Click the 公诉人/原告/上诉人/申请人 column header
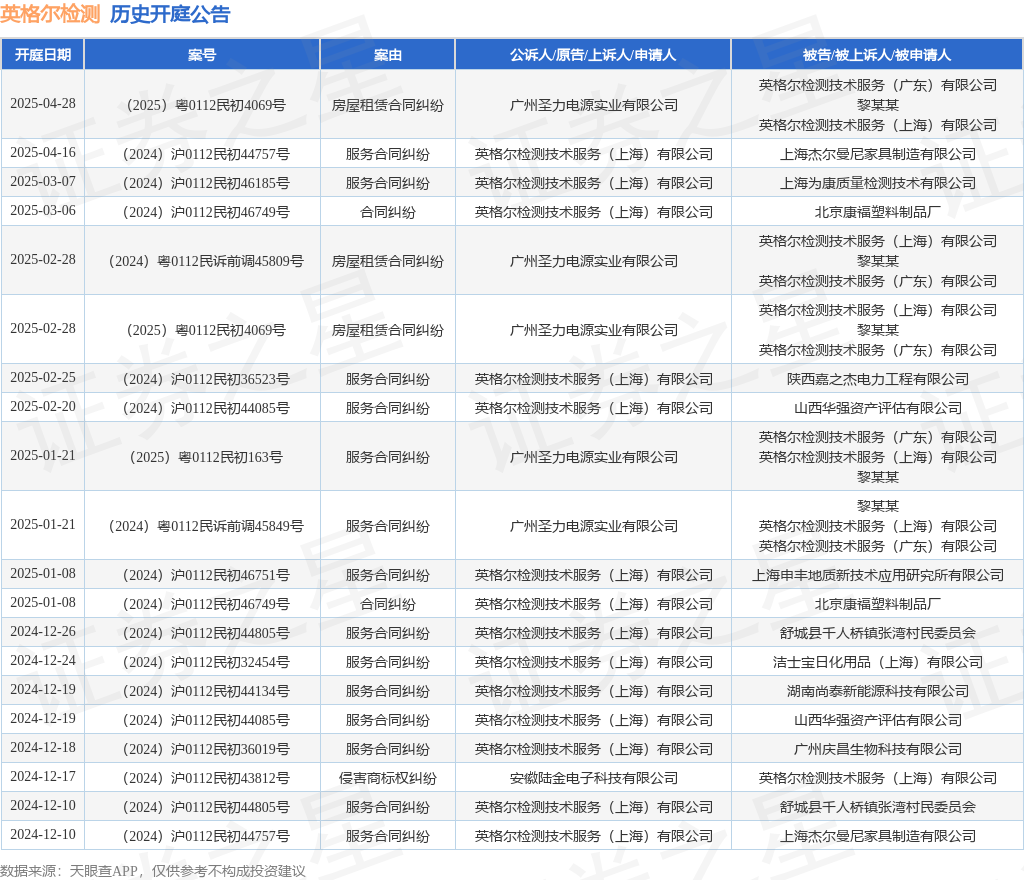The height and width of the screenshot is (880, 1024). (593, 55)
